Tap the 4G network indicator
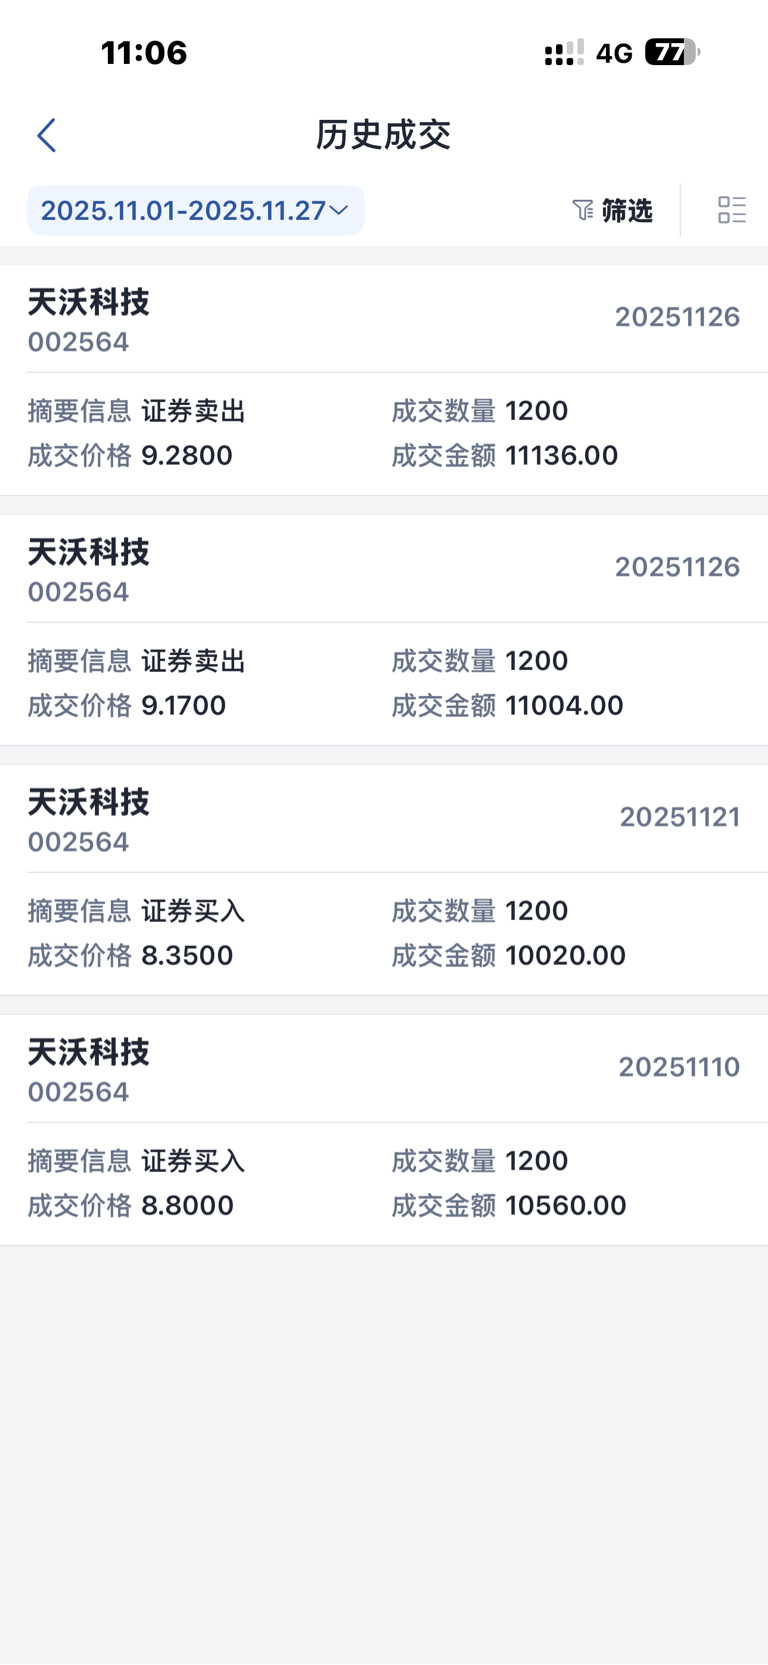 (x=614, y=53)
